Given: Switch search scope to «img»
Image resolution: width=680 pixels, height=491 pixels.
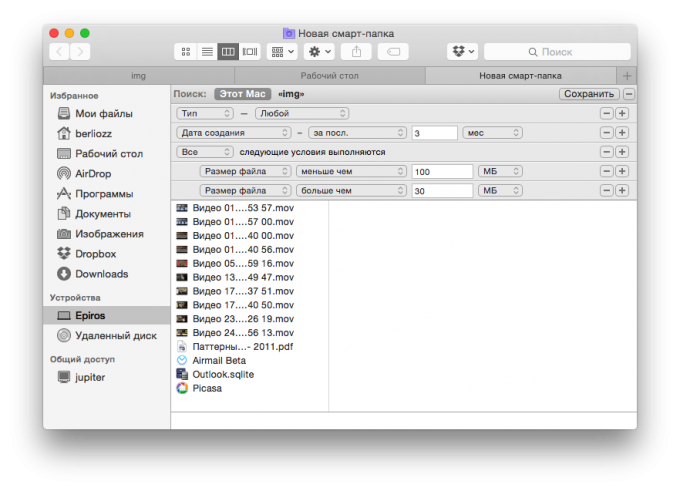Looking at the screenshot, I should (291, 94).
